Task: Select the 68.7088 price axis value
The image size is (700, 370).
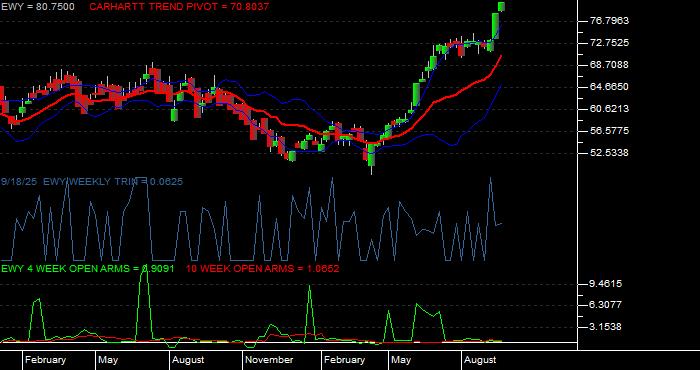Action: click(x=609, y=65)
